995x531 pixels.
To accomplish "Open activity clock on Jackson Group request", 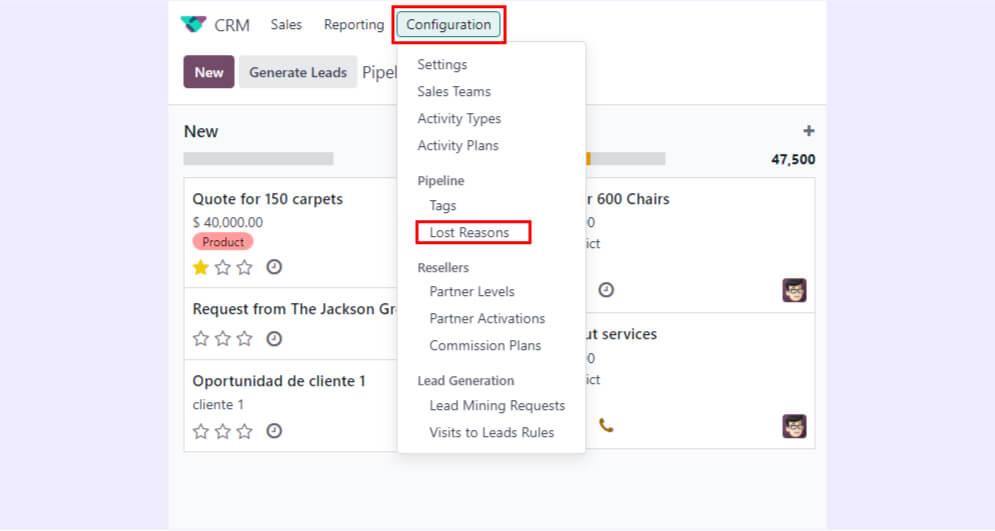I will 274,339.
